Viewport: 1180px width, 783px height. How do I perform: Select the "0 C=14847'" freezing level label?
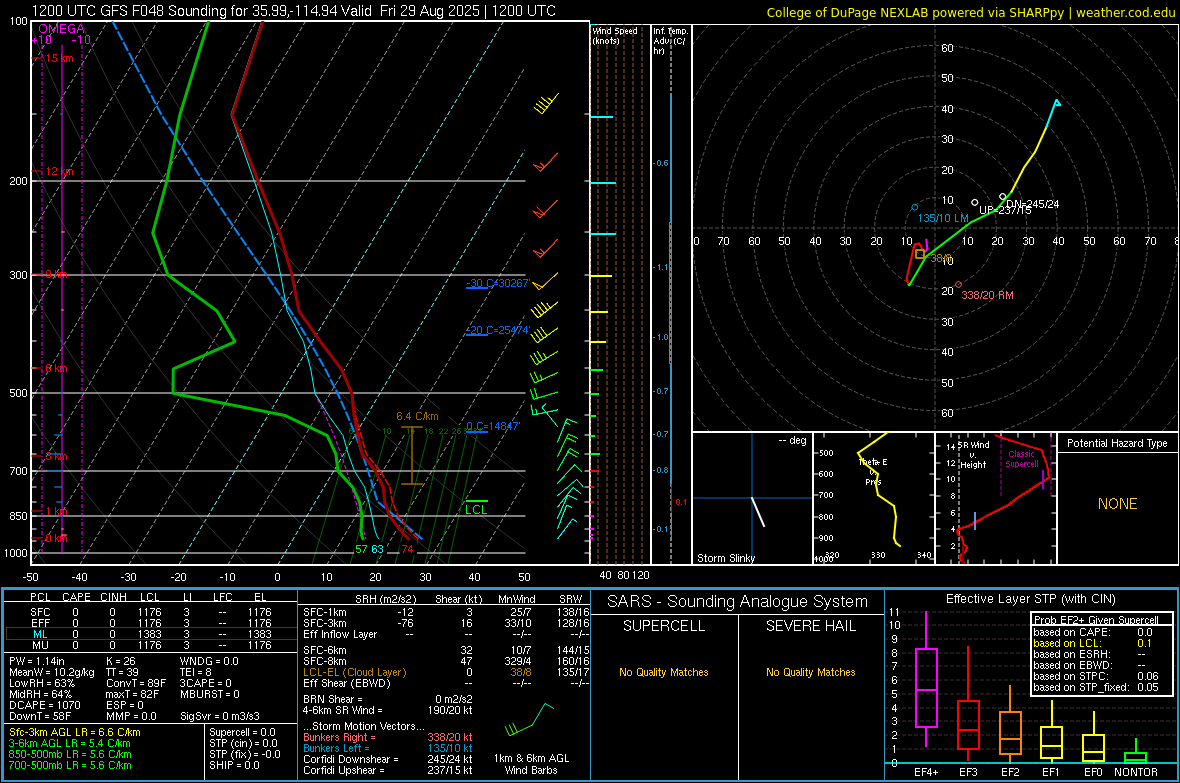pyautogui.click(x=493, y=426)
